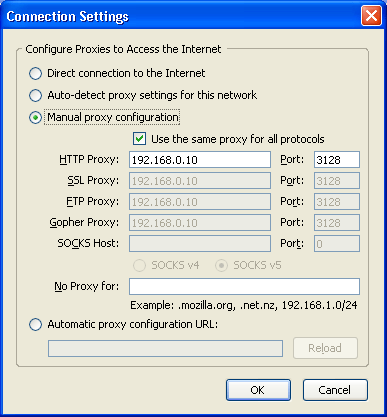Click the Gopher Proxy address field

[200, 223]
